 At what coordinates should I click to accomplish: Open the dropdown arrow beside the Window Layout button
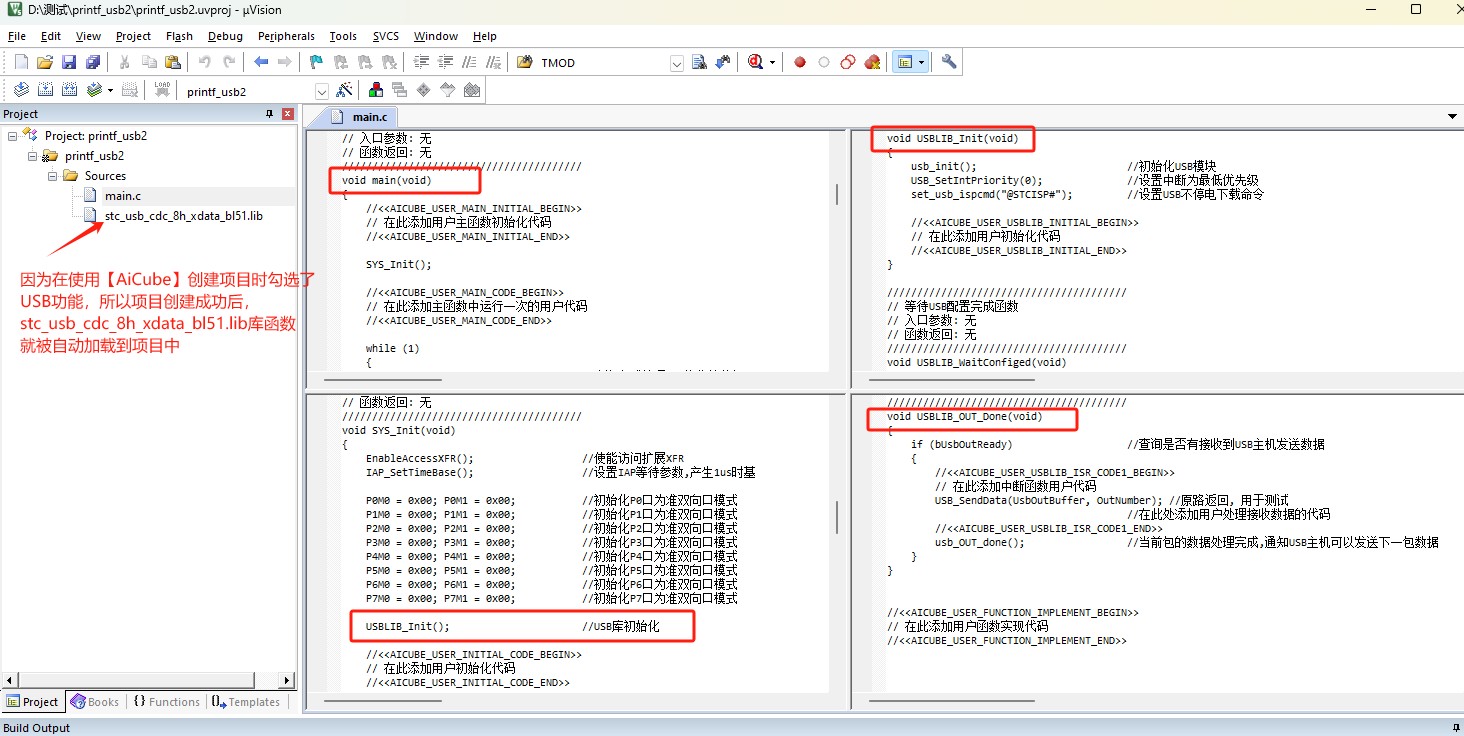tap(921, 62)
